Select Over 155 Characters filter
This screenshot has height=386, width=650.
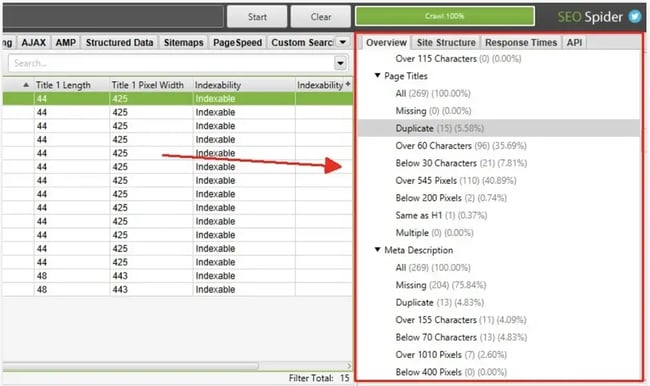(x=461, y=320)
